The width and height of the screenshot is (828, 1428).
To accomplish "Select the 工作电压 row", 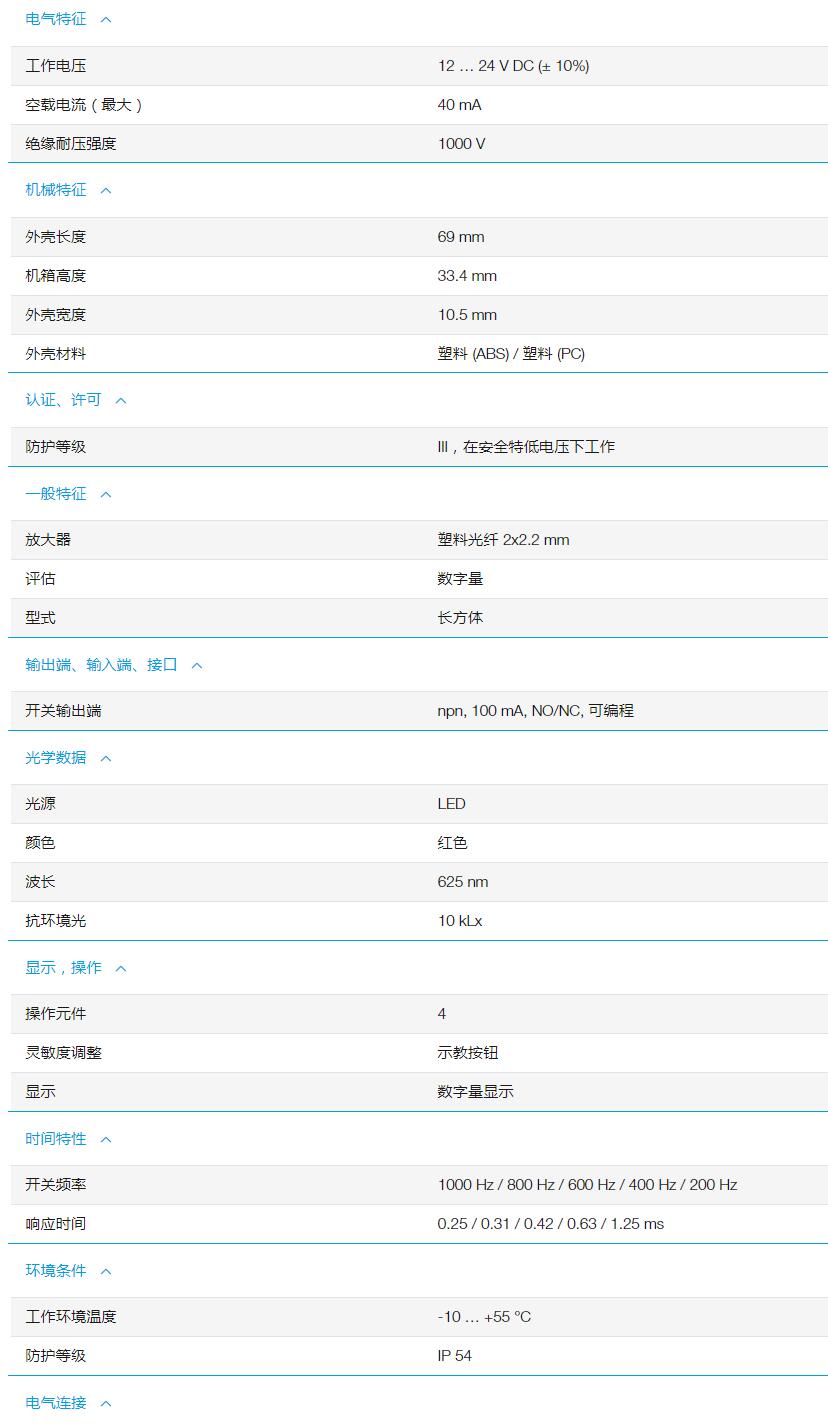I will 414,66.
